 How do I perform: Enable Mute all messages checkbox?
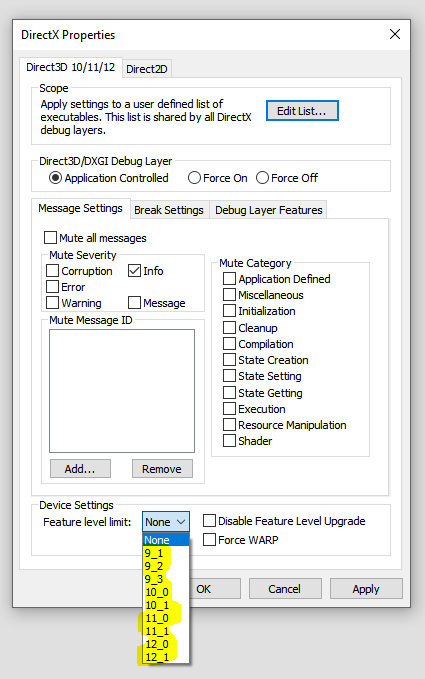50,238
